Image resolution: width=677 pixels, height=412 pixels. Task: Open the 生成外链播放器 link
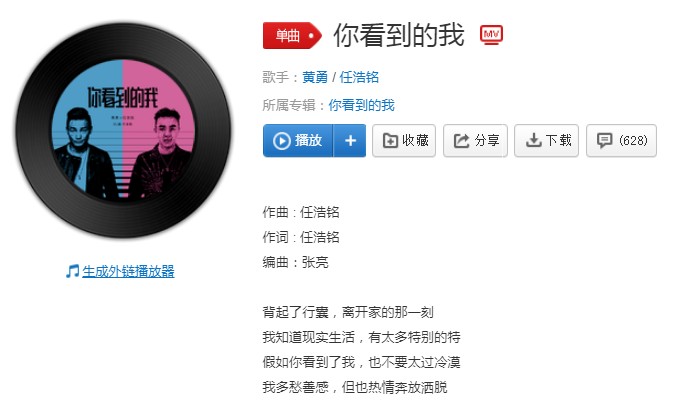pos(128,271)
